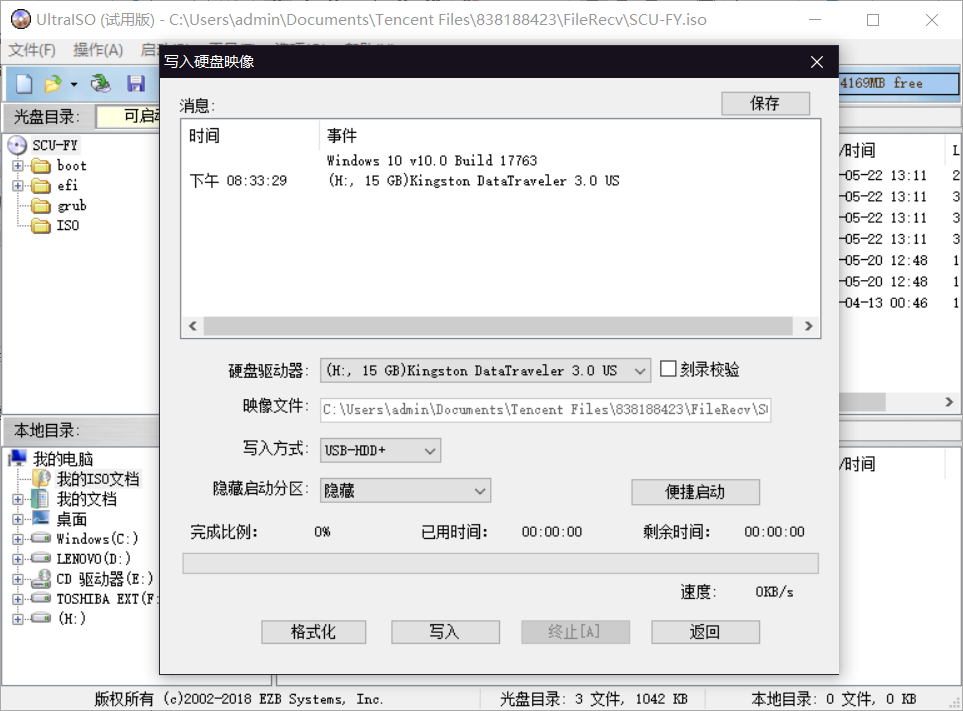Screen dimensions: 963x711
Task: Select My Computer in local directory
Action: (x=52, y=459)
